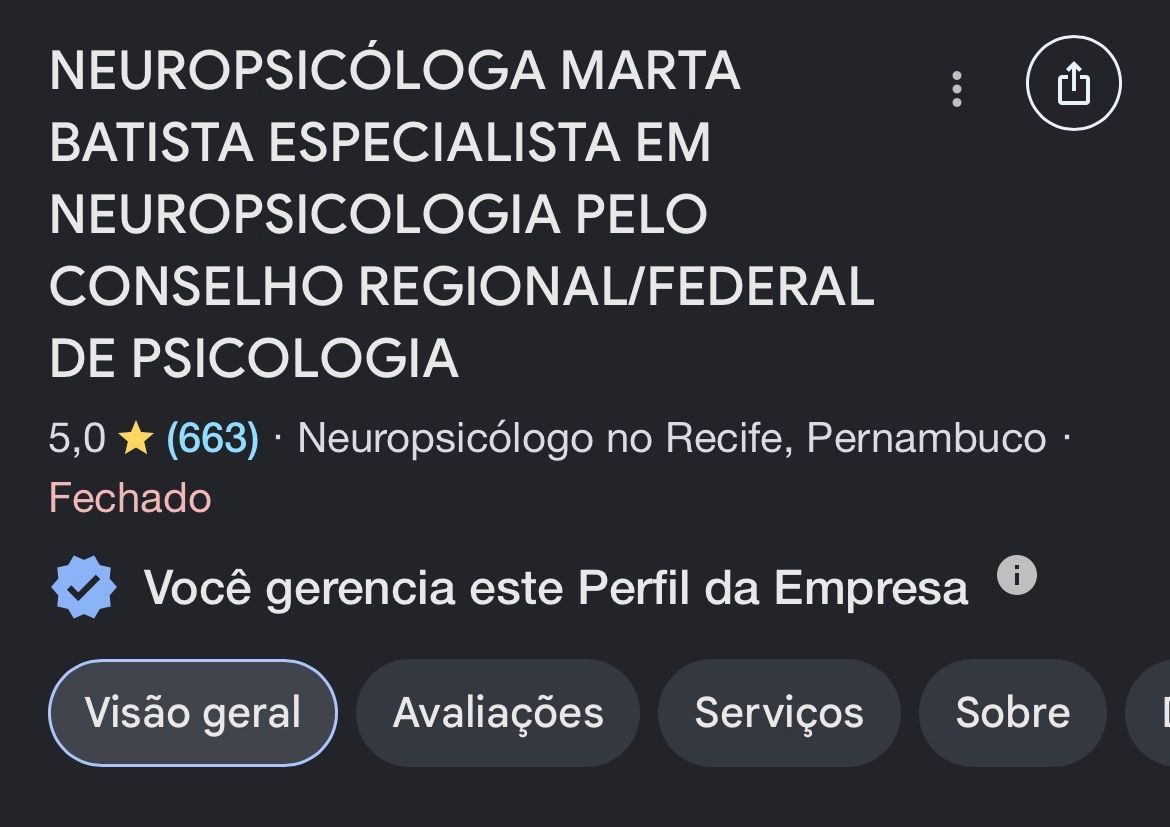Click the CONSELHO REGIONAL/FEDERAL title line
This screenshot has width=1170, height=827.
(x=462, y=287)
